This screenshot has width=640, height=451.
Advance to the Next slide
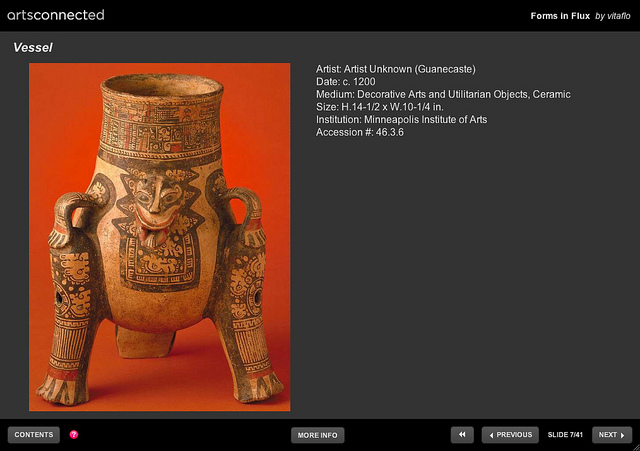612,435
